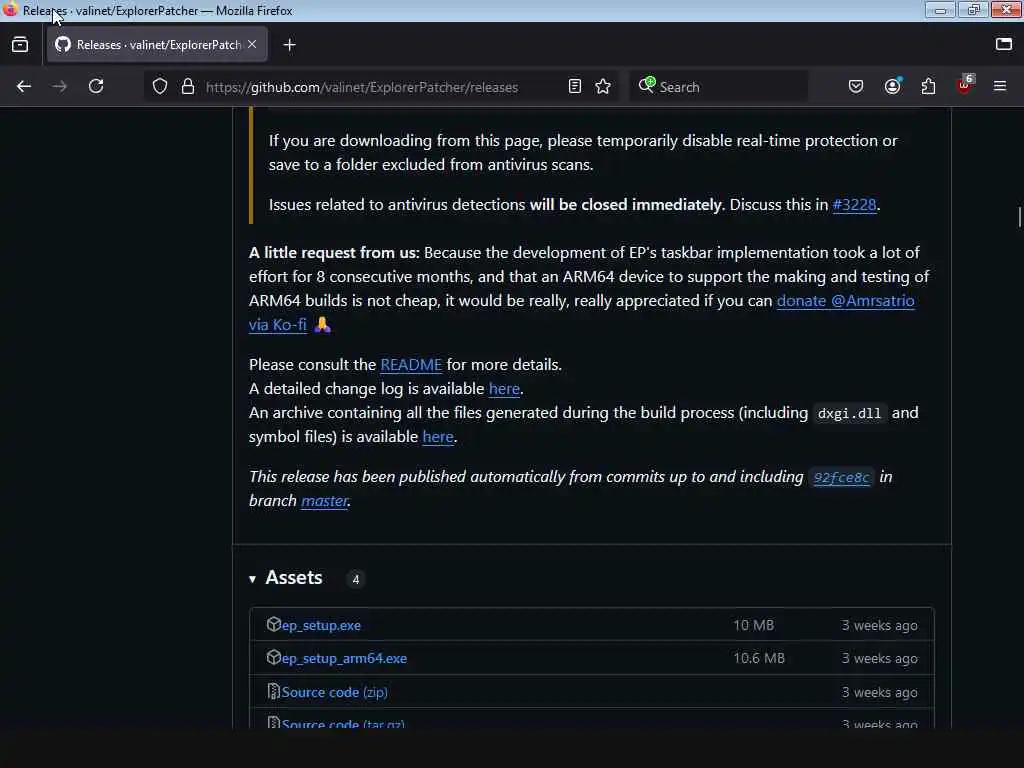The image size is (1024, 768).
Task: Open the README link
Action: pos(411,364)
